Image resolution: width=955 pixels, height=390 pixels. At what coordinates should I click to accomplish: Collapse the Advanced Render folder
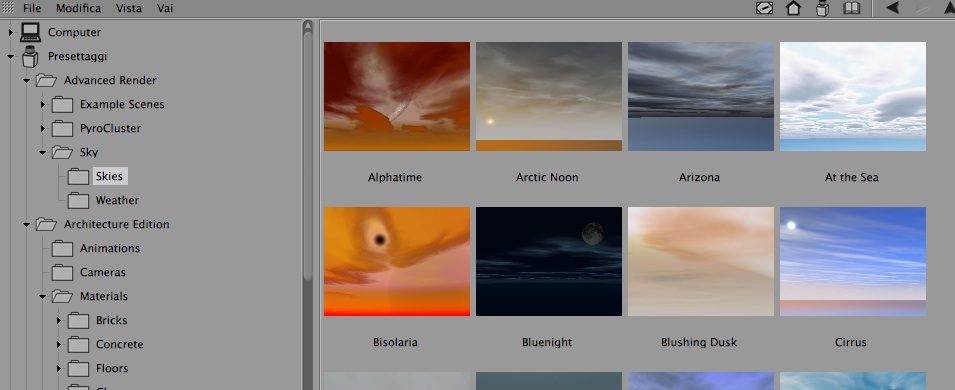pyautogui.click(x=26, y=80)
